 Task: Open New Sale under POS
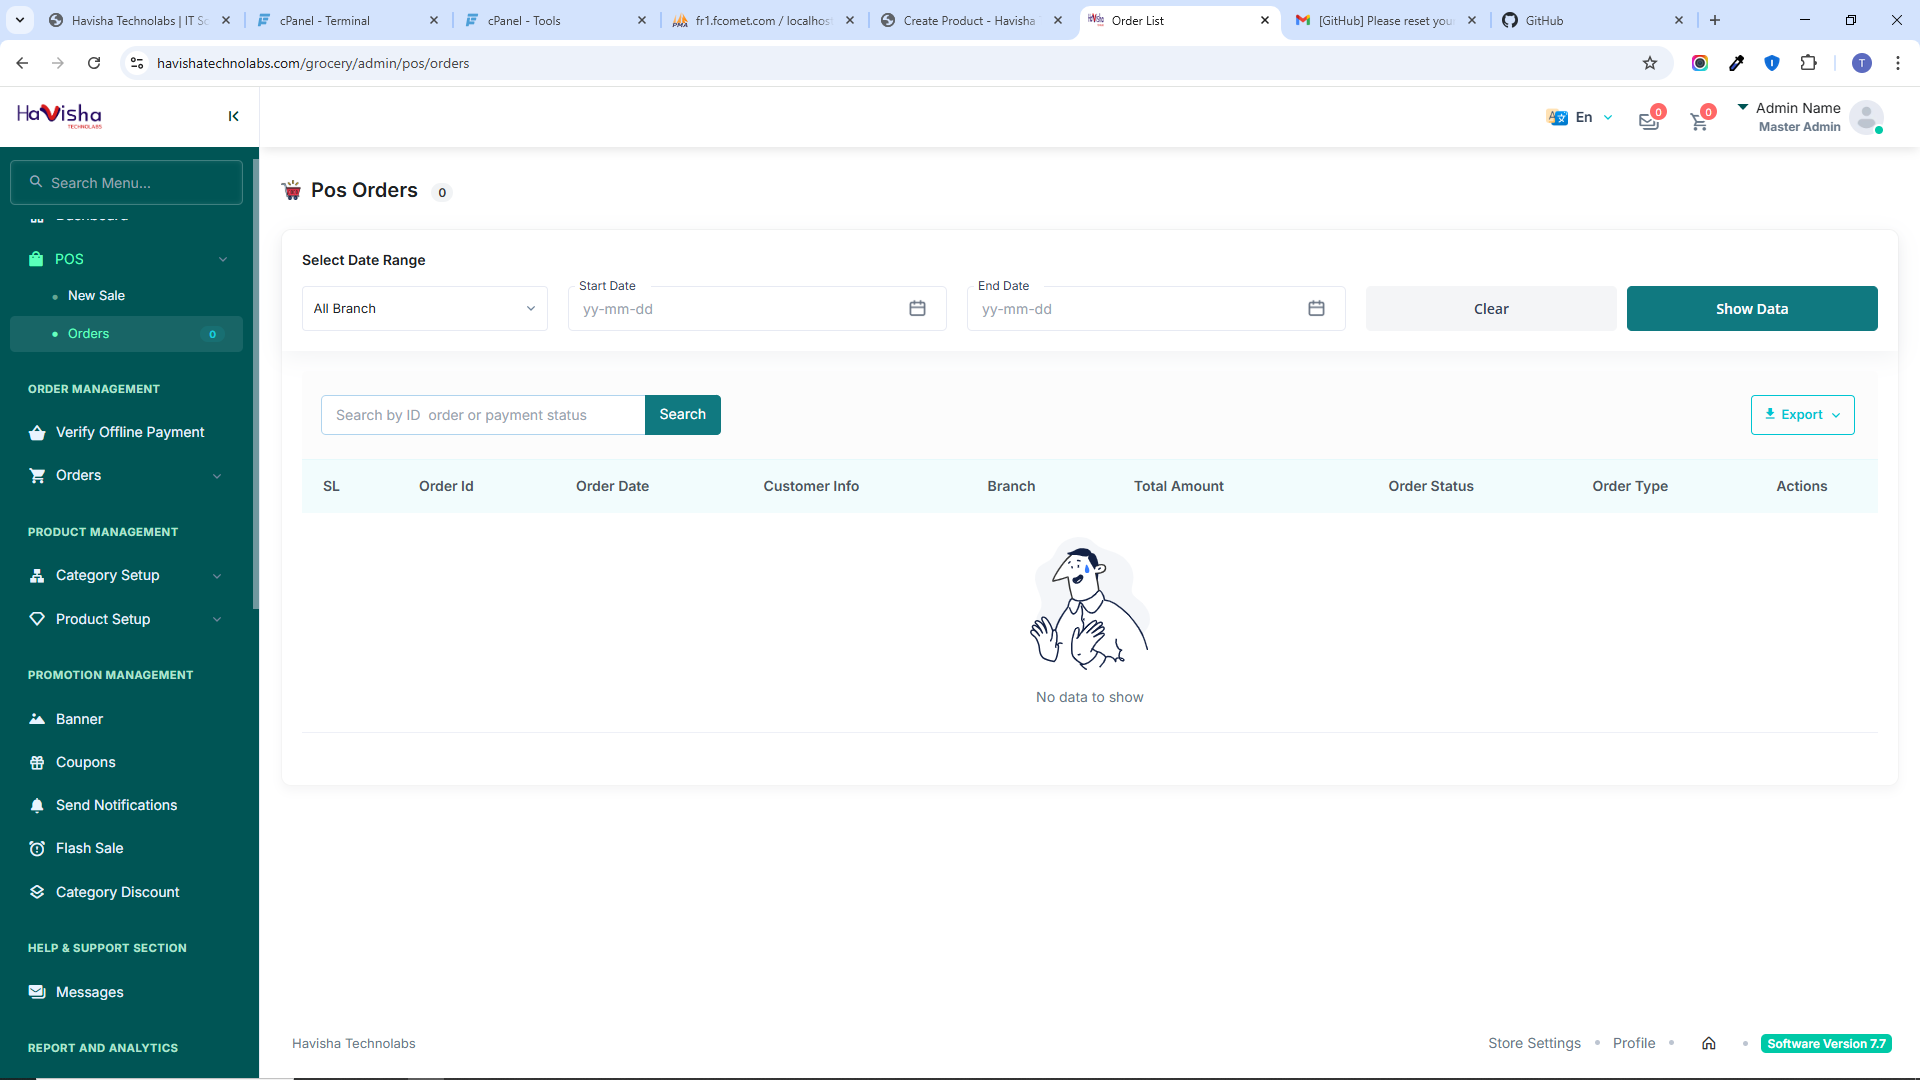pyautogui.click(x=96, y=295)
